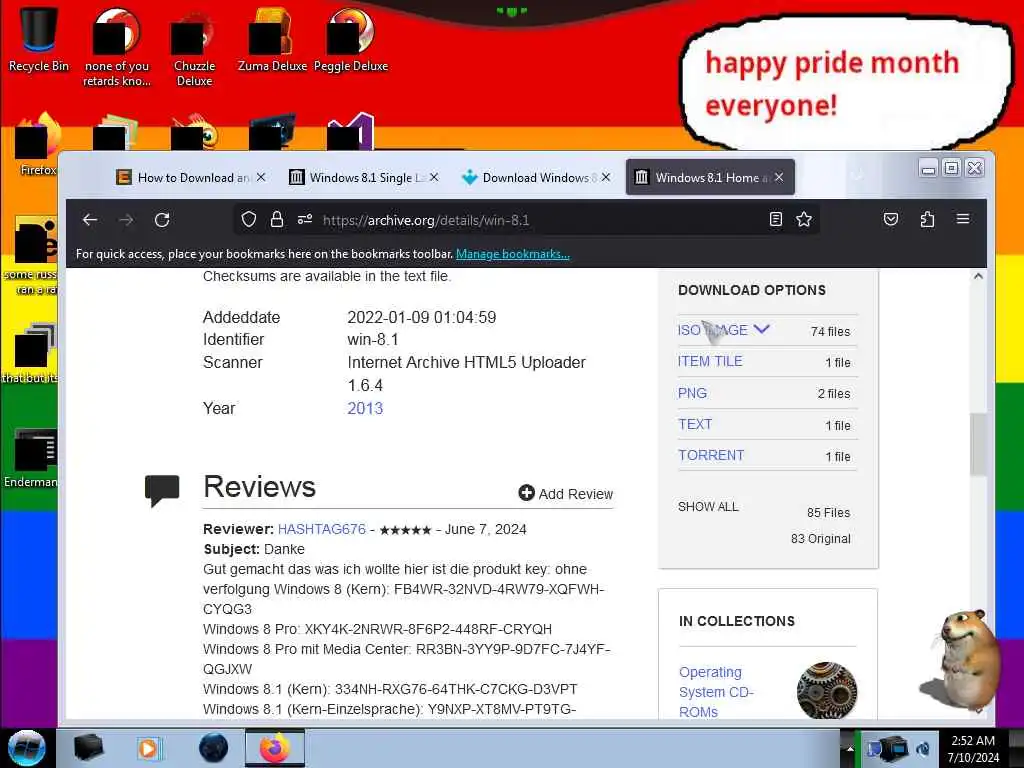Click the volume tray icon
This screenshot has width=1024, height=768.
coord(923,749)
